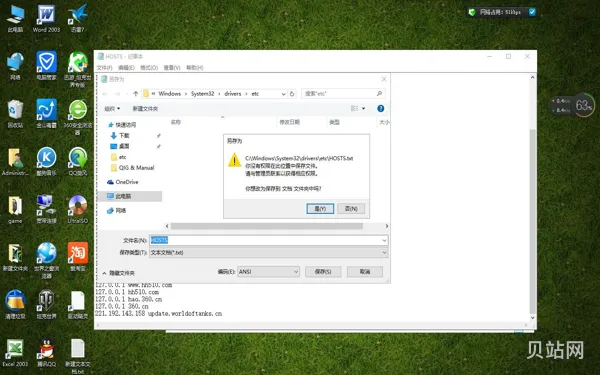
Task: Open the 网络 desktop icon
Action: 15,66
